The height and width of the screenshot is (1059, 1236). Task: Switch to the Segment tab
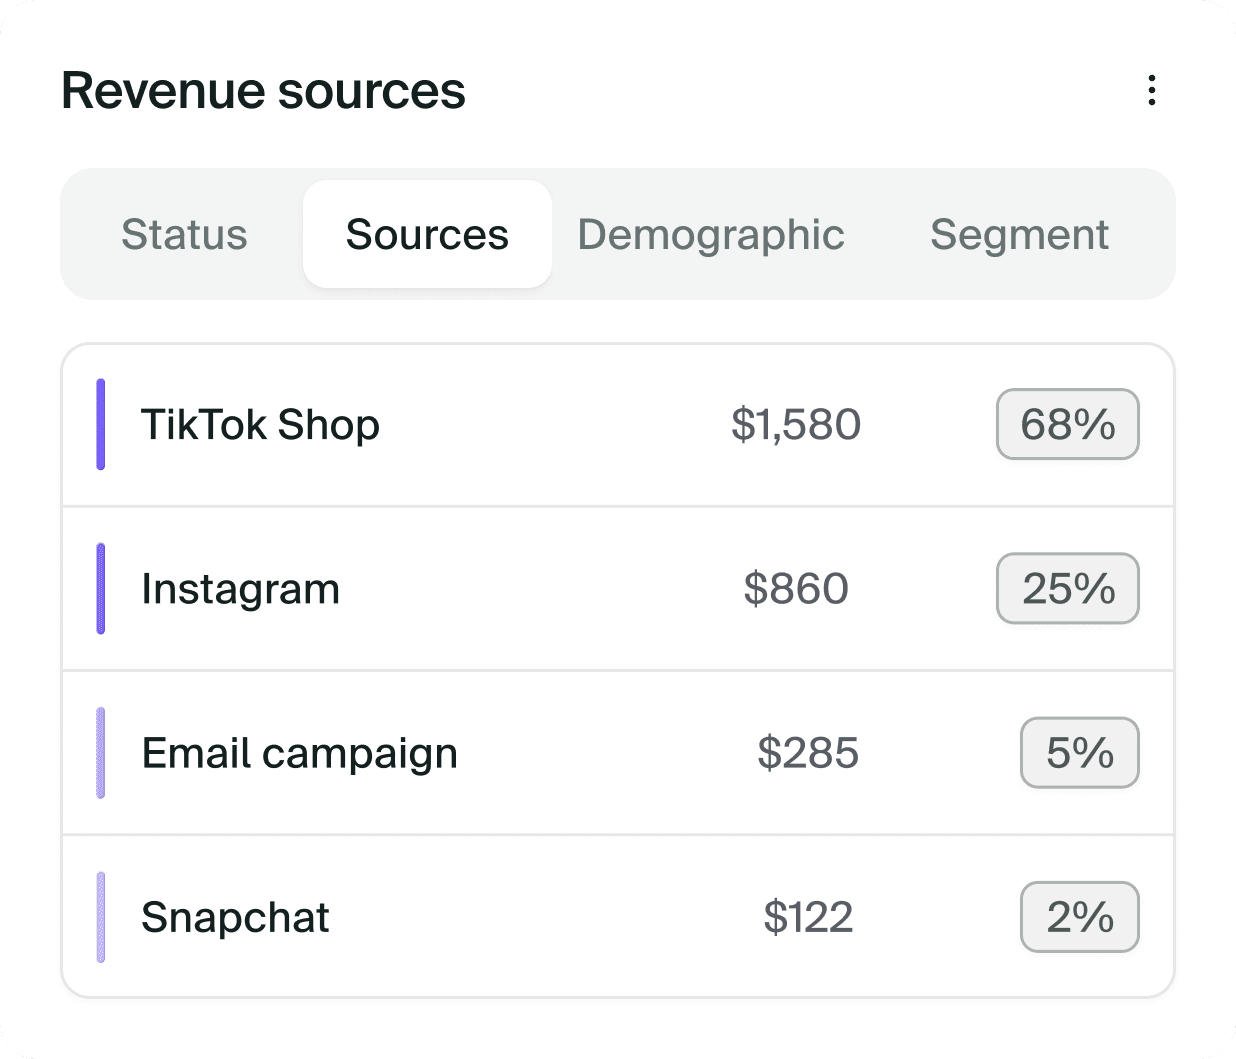1019,235
